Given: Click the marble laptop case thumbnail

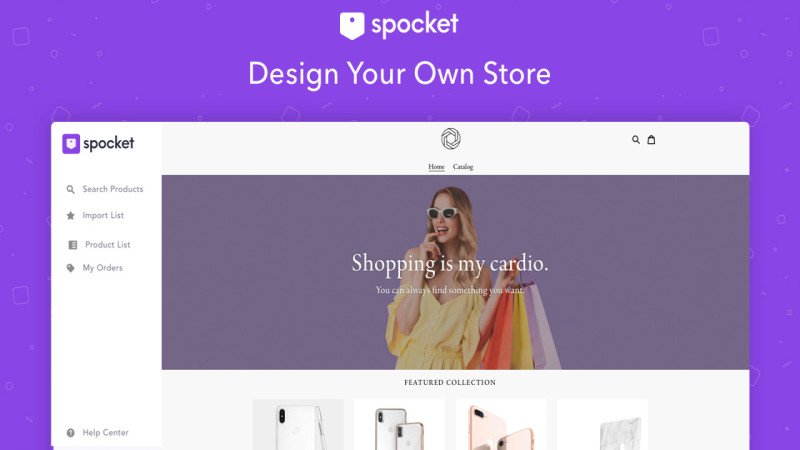Looking at the screenshot, I should pyautogui.click(x=603, y=424).
